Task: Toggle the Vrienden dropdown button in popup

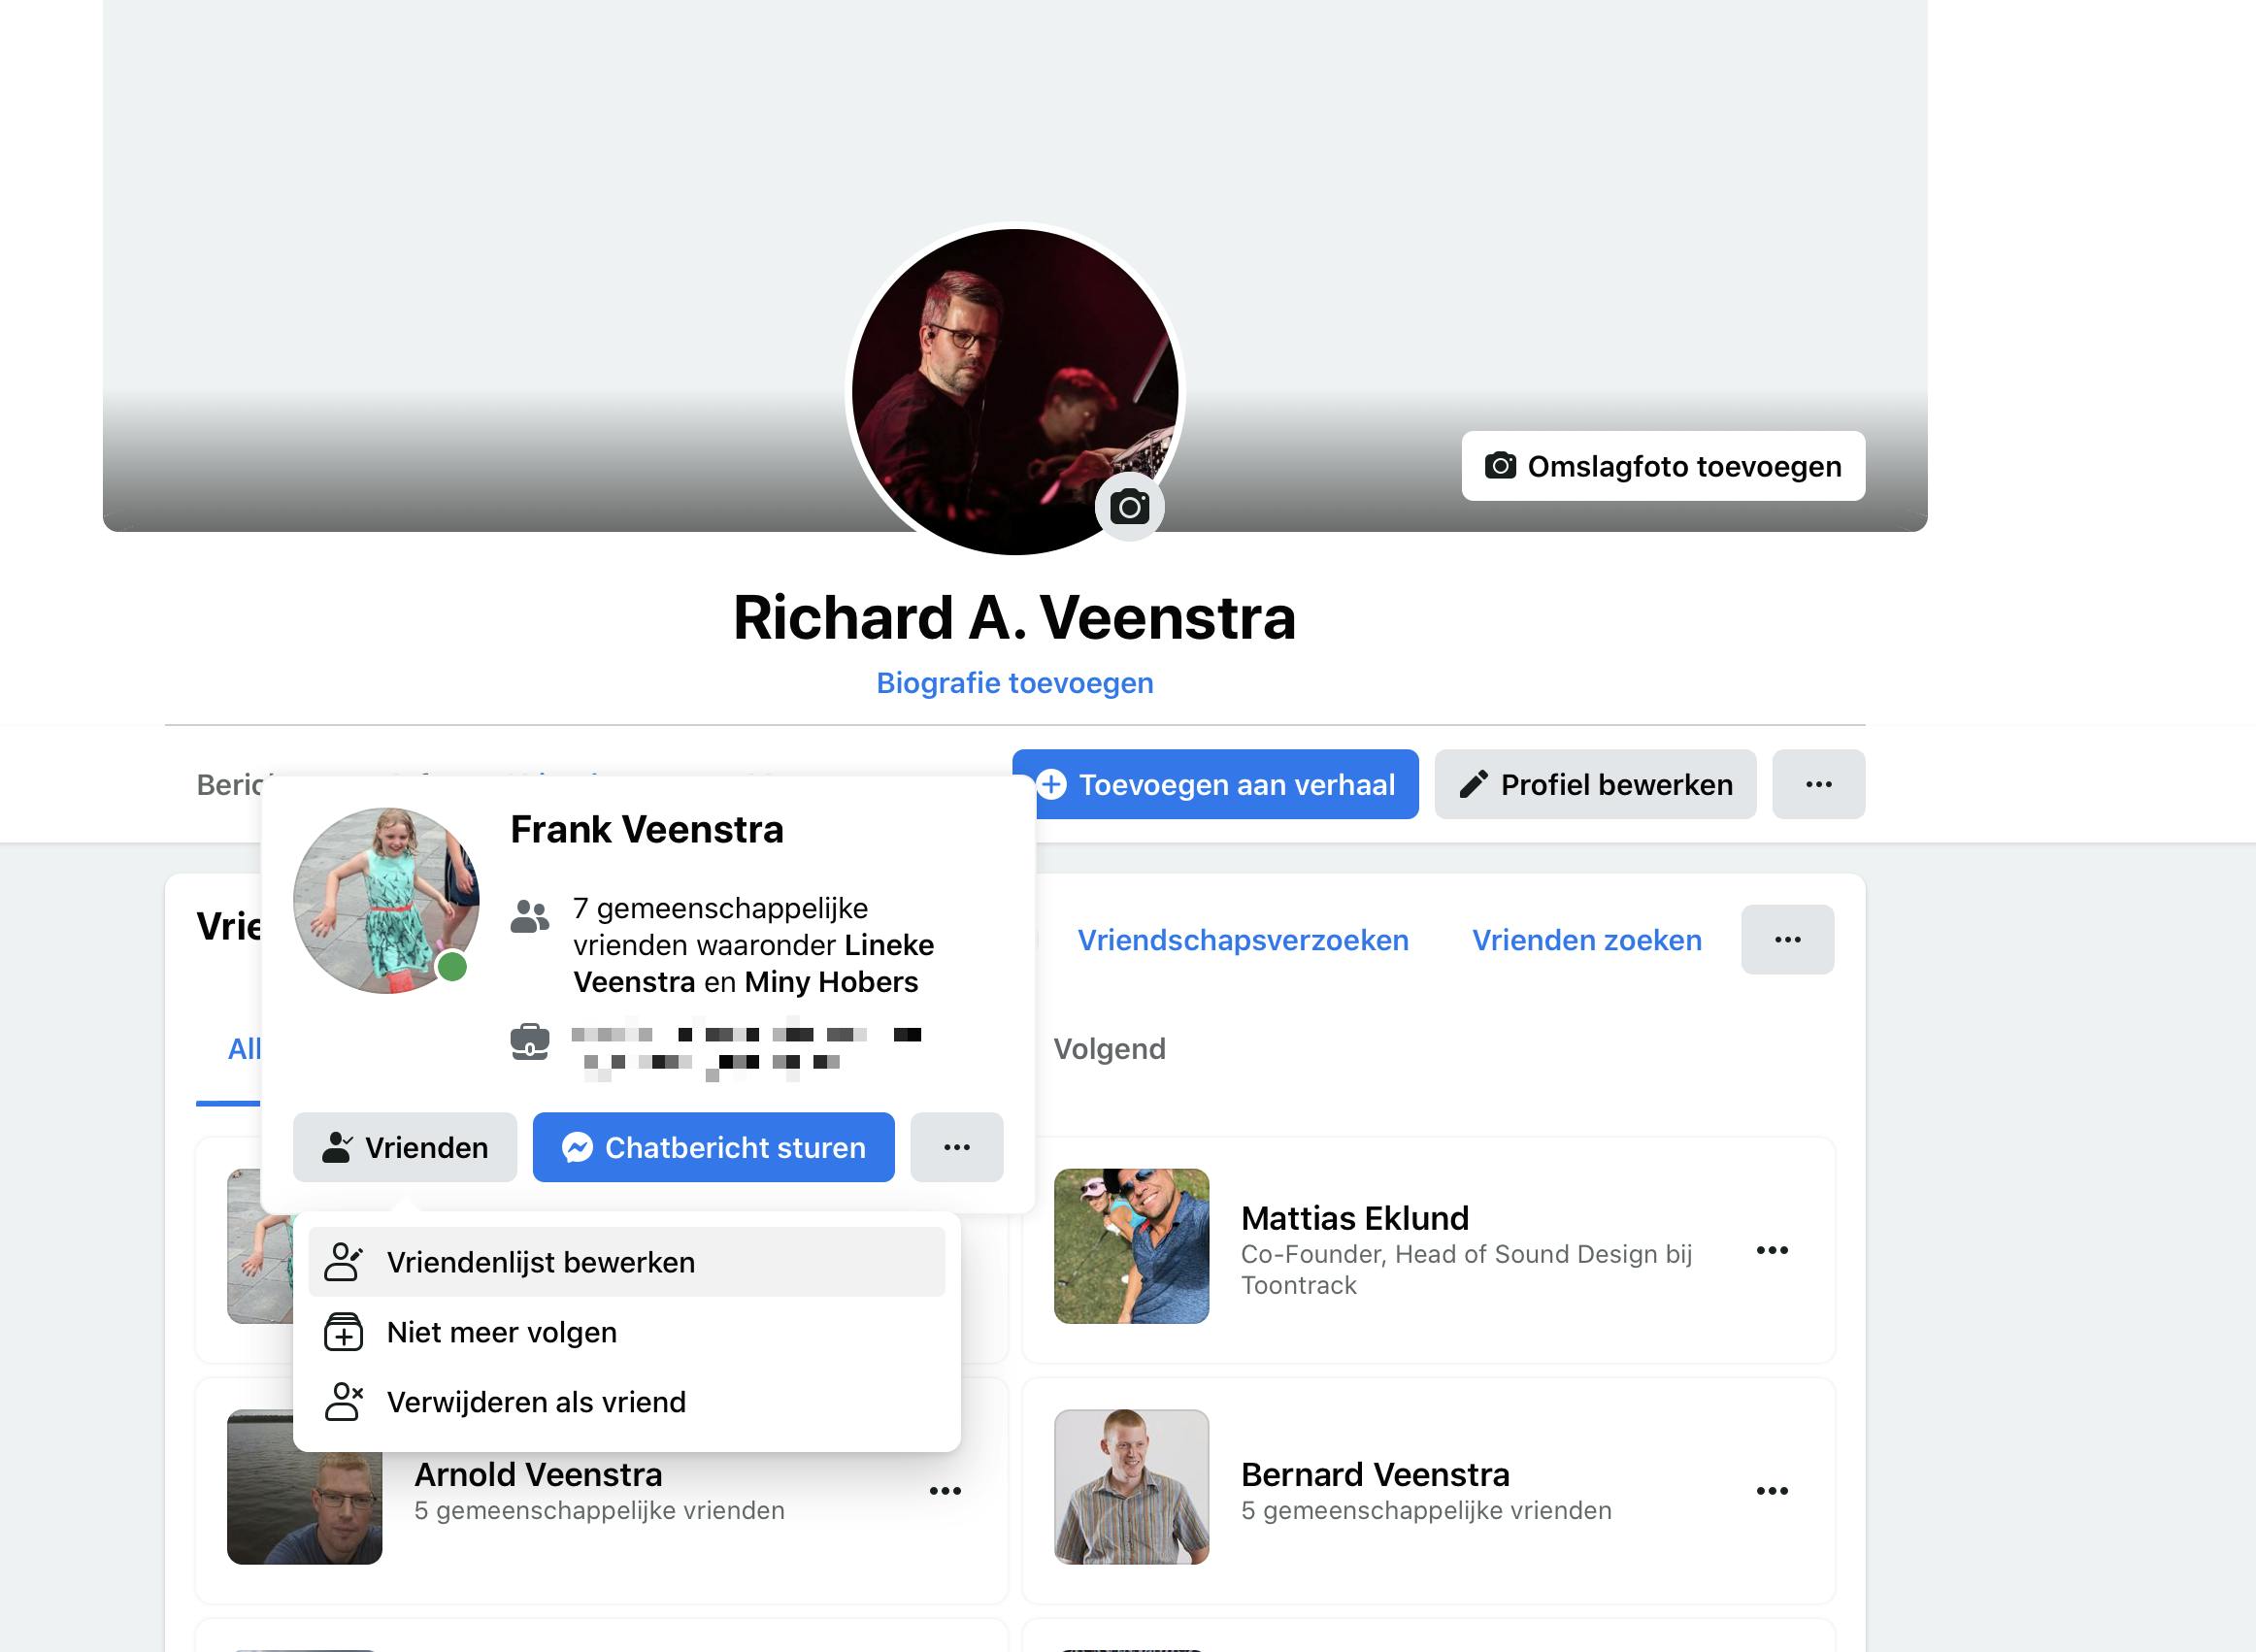Action: (x=405, y=1147)
